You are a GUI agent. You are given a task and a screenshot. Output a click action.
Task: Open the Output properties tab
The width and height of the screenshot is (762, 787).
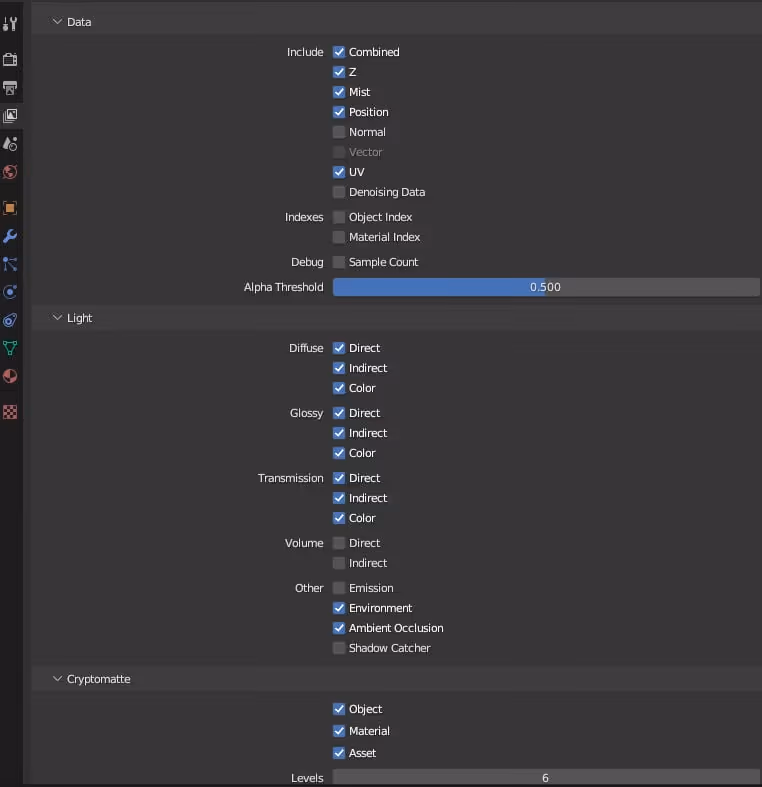pos(10,88)
